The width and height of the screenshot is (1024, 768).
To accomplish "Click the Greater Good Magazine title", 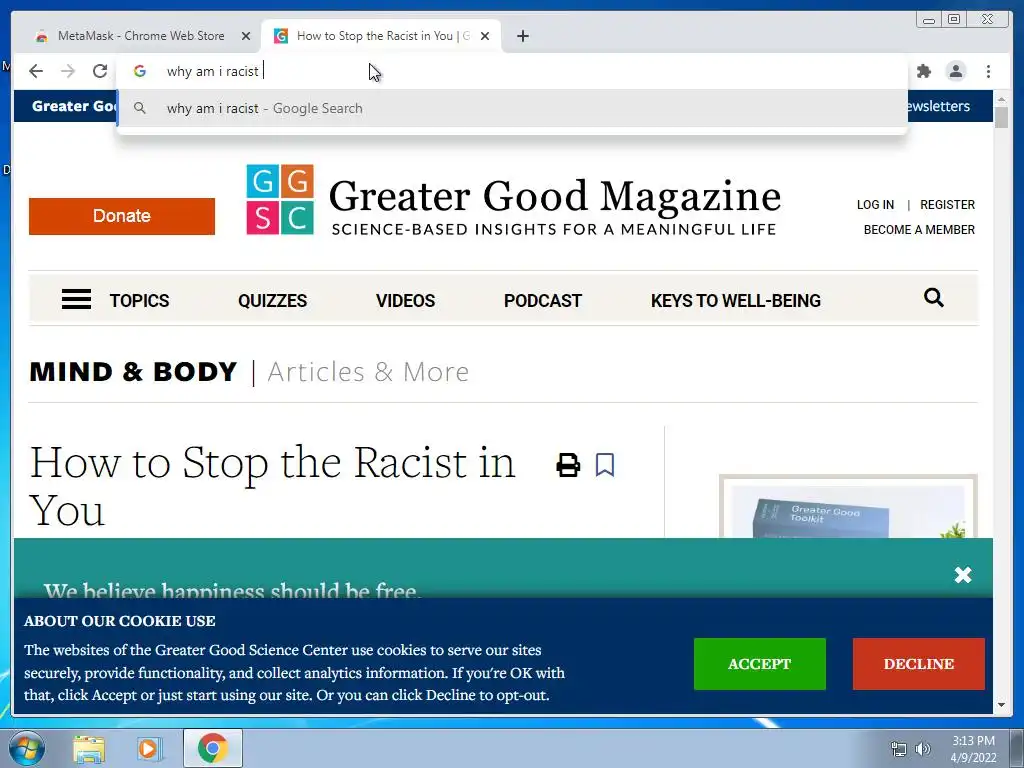I will coord(554,196).
